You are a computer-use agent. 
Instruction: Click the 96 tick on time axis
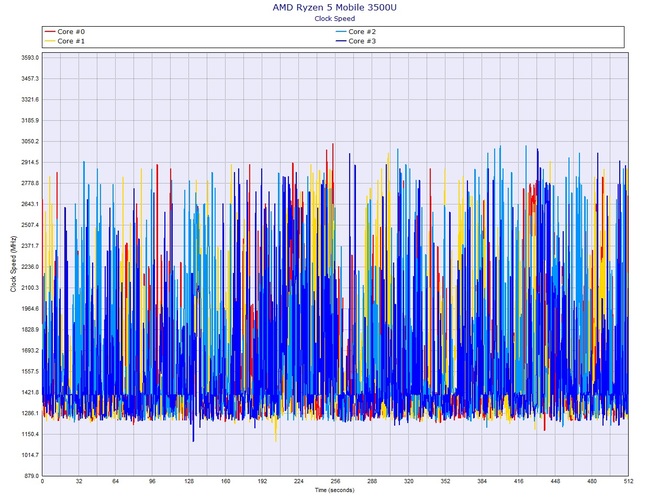pos(152,481)
